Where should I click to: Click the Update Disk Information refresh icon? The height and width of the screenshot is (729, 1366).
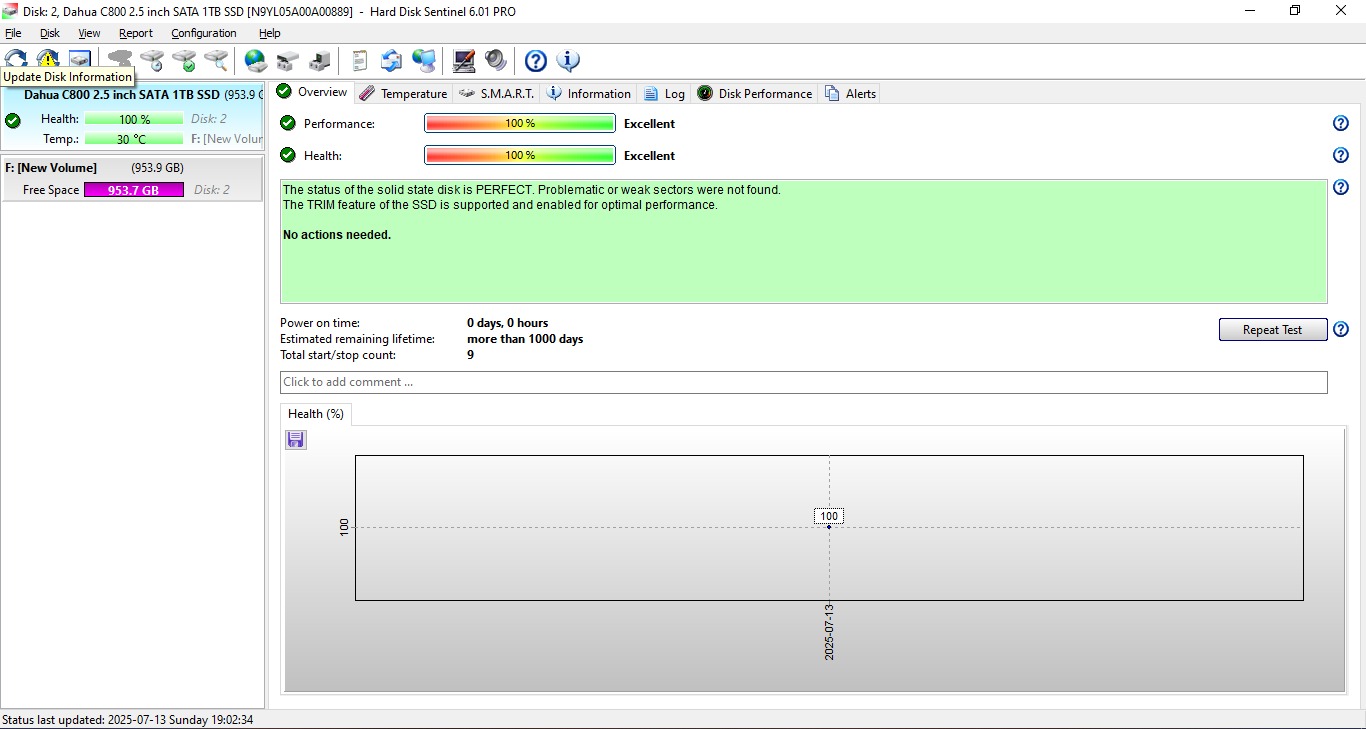point(16,59)
